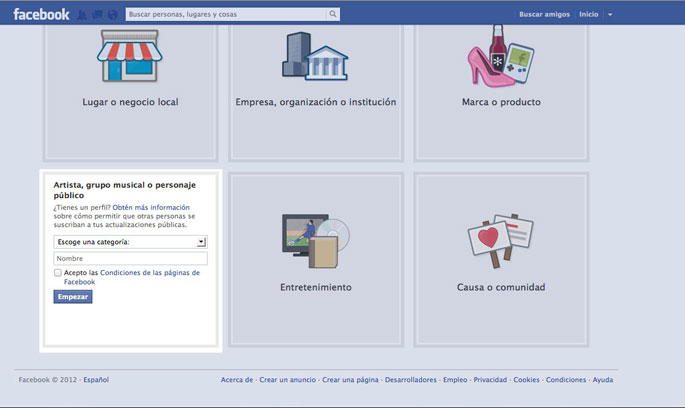Select the TV and CD entertainment icon
685x408 pixels.
315,241
